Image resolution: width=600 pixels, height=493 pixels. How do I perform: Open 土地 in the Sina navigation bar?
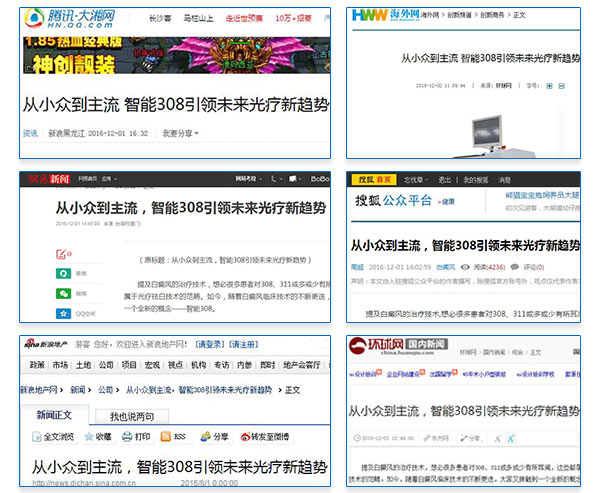tap(84, 365)
